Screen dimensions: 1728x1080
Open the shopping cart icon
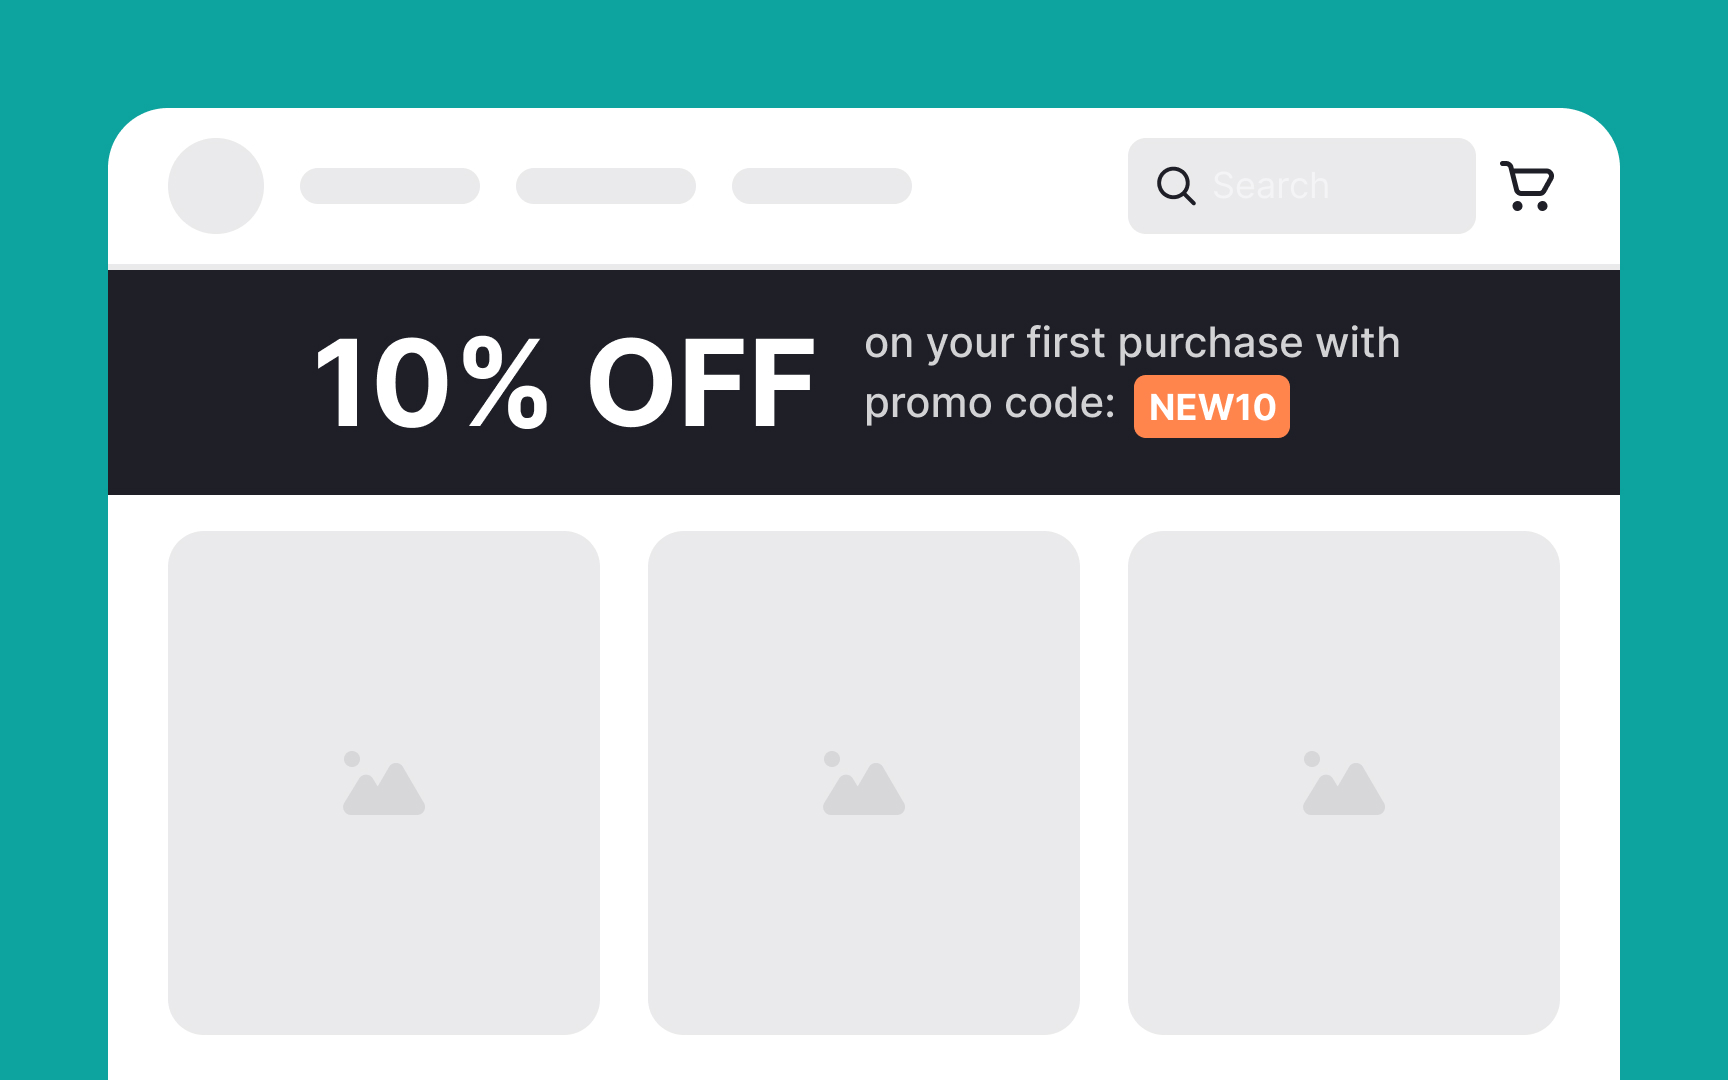click(x=1527, y=186)
